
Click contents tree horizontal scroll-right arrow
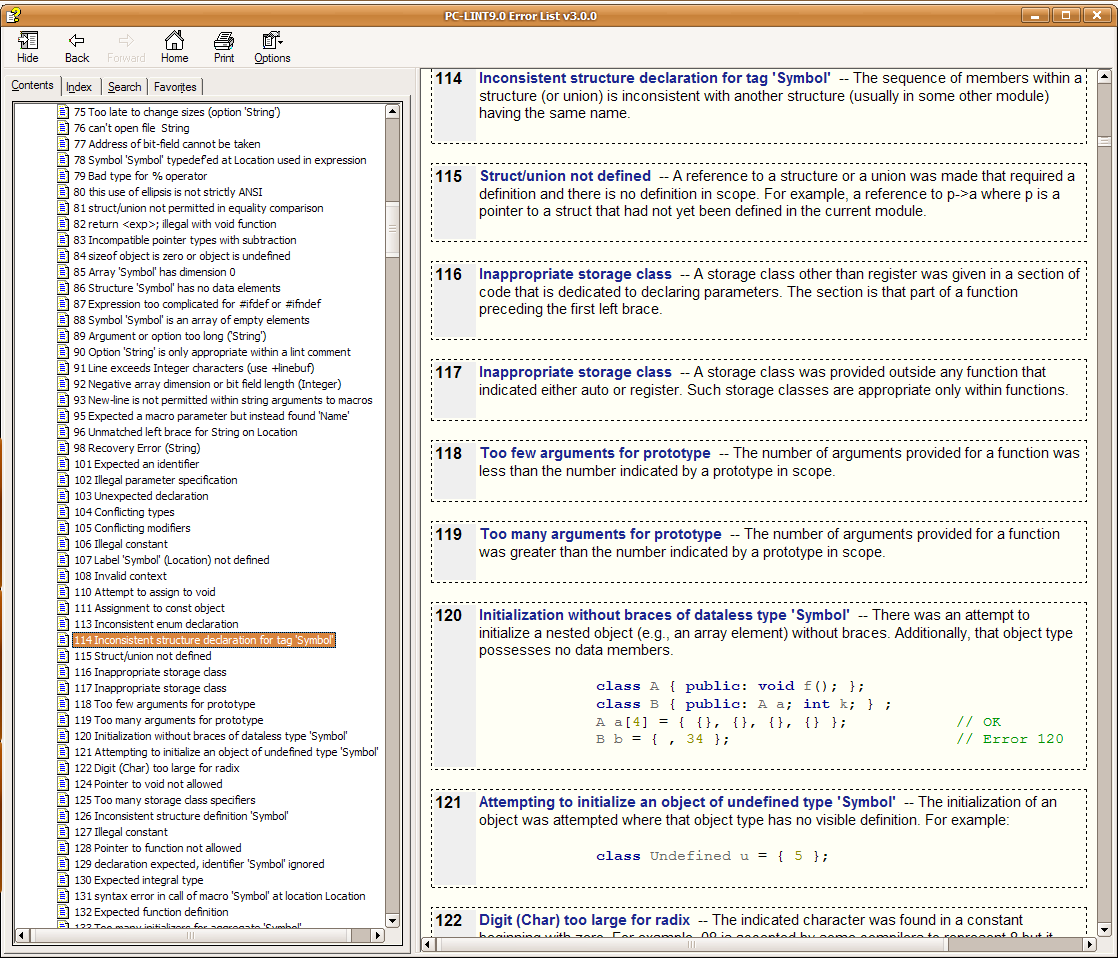point(378,935)
